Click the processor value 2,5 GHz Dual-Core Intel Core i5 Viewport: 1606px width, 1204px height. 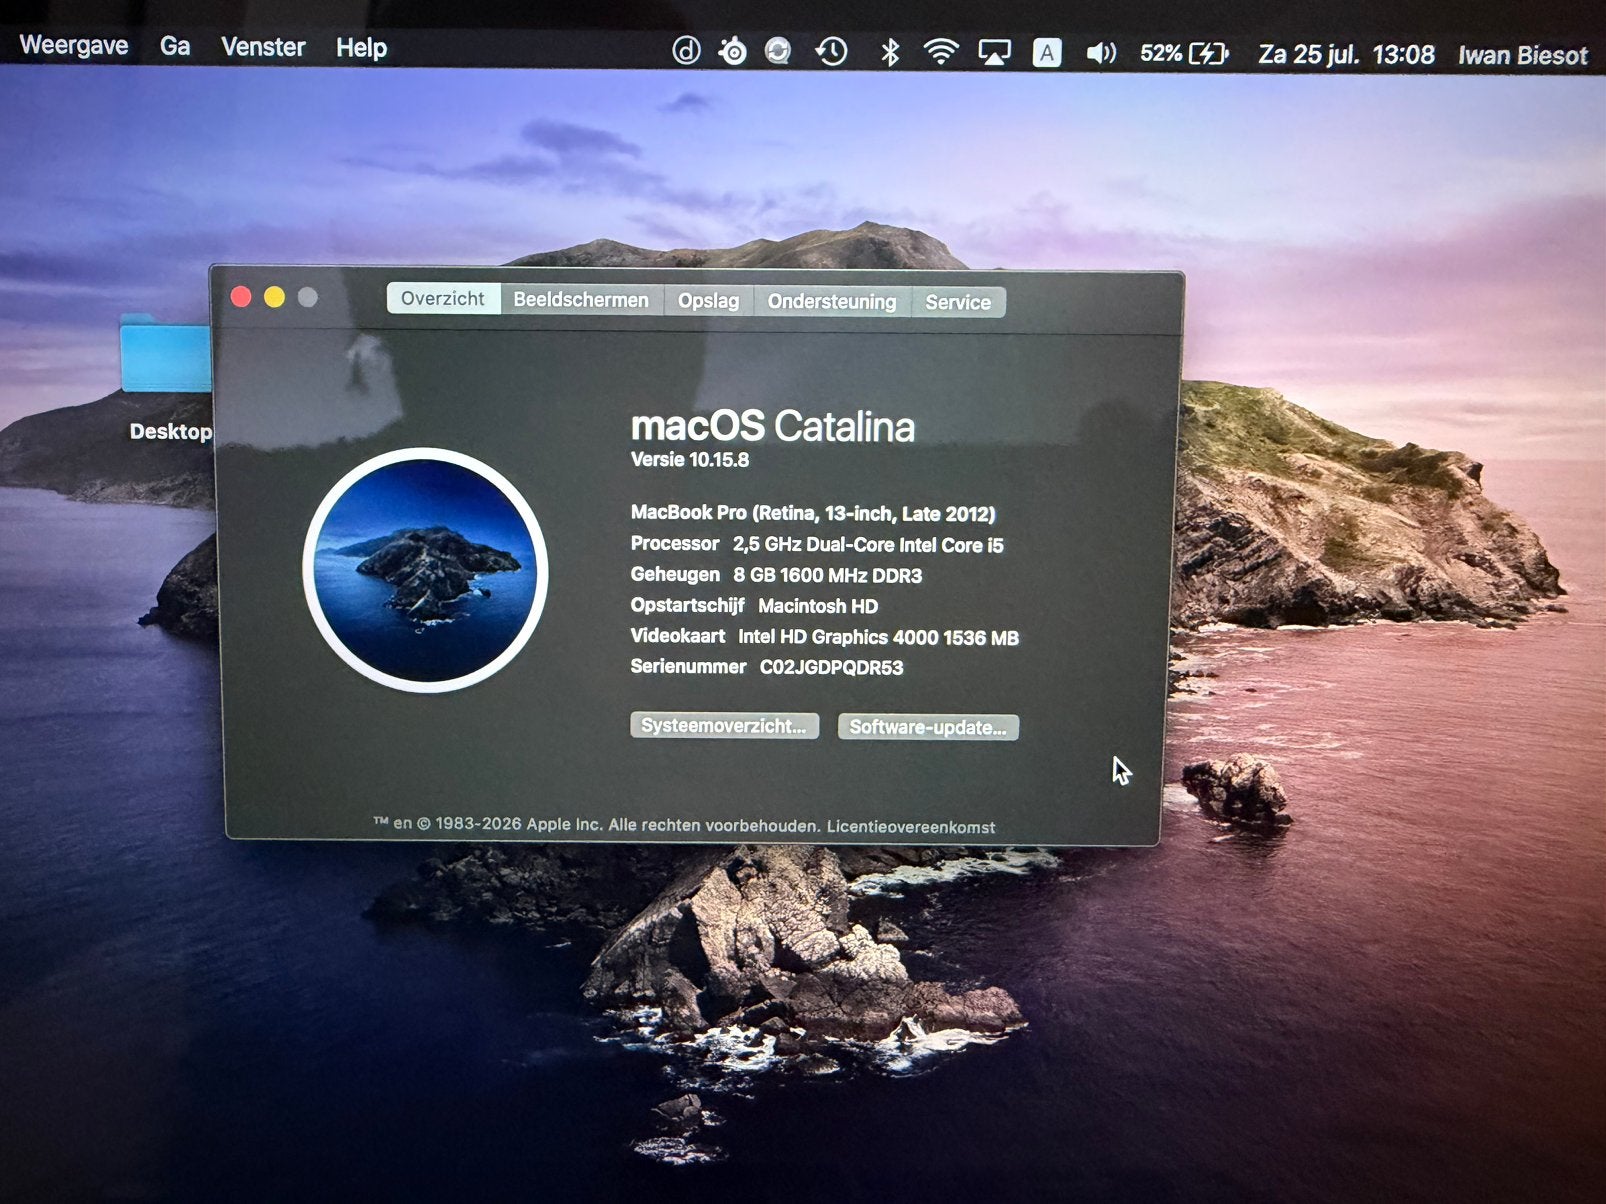868,545
